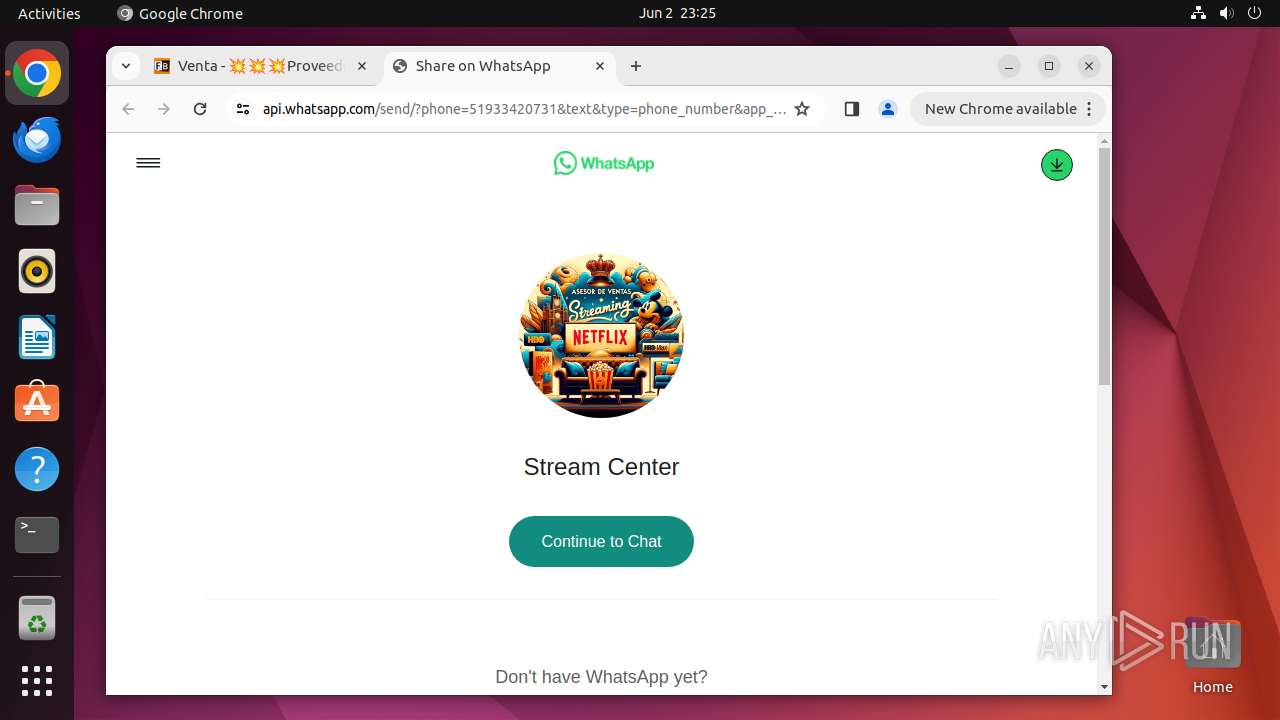Open the power icon in system tray
This screenshot has width=1280, height=720.
[1254, 13]
